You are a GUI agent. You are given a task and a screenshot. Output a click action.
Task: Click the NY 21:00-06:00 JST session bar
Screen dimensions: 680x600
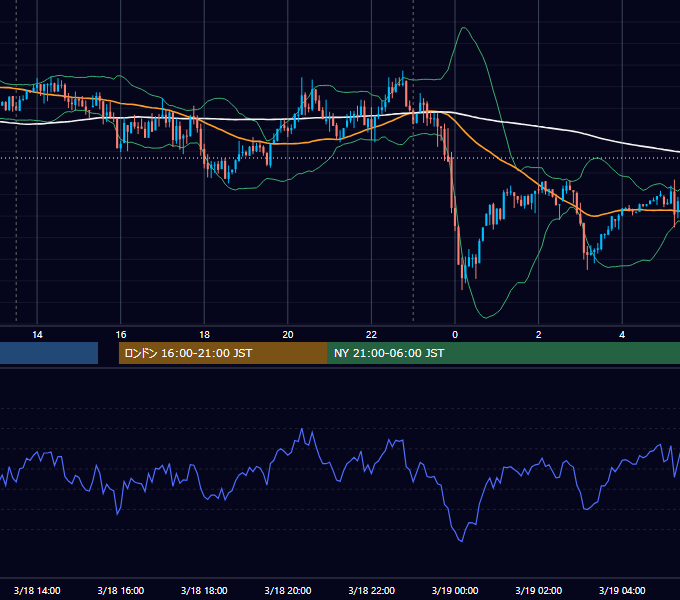503,353
